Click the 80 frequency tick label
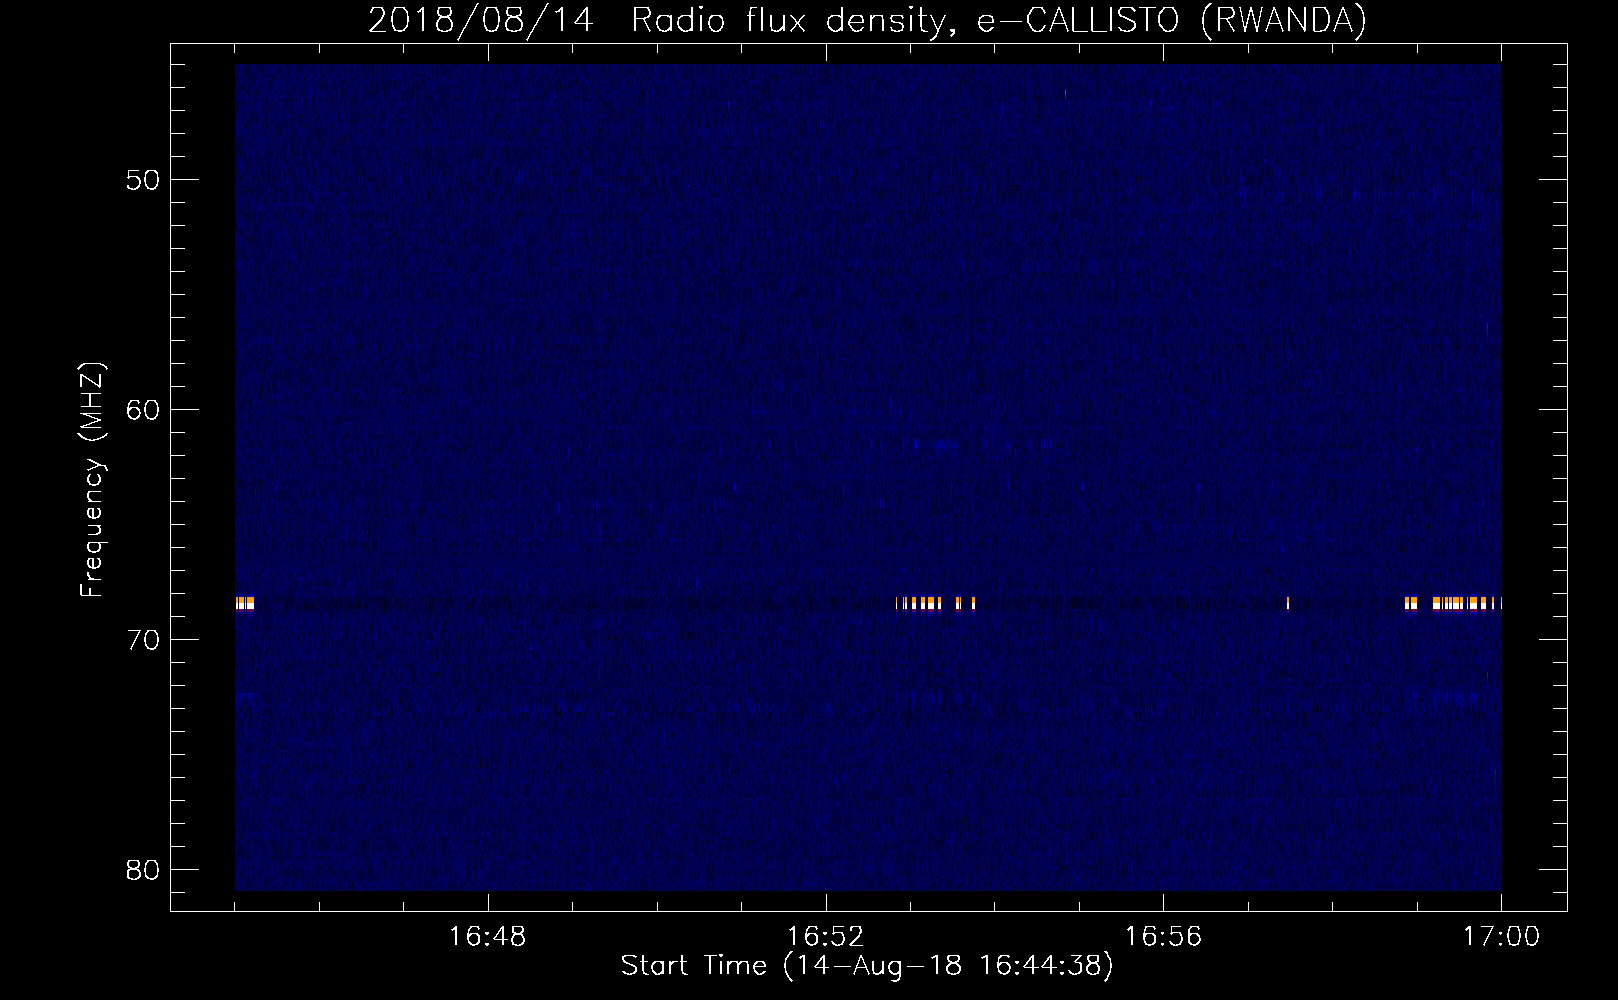1618x1000 pixels. (143, 870)
